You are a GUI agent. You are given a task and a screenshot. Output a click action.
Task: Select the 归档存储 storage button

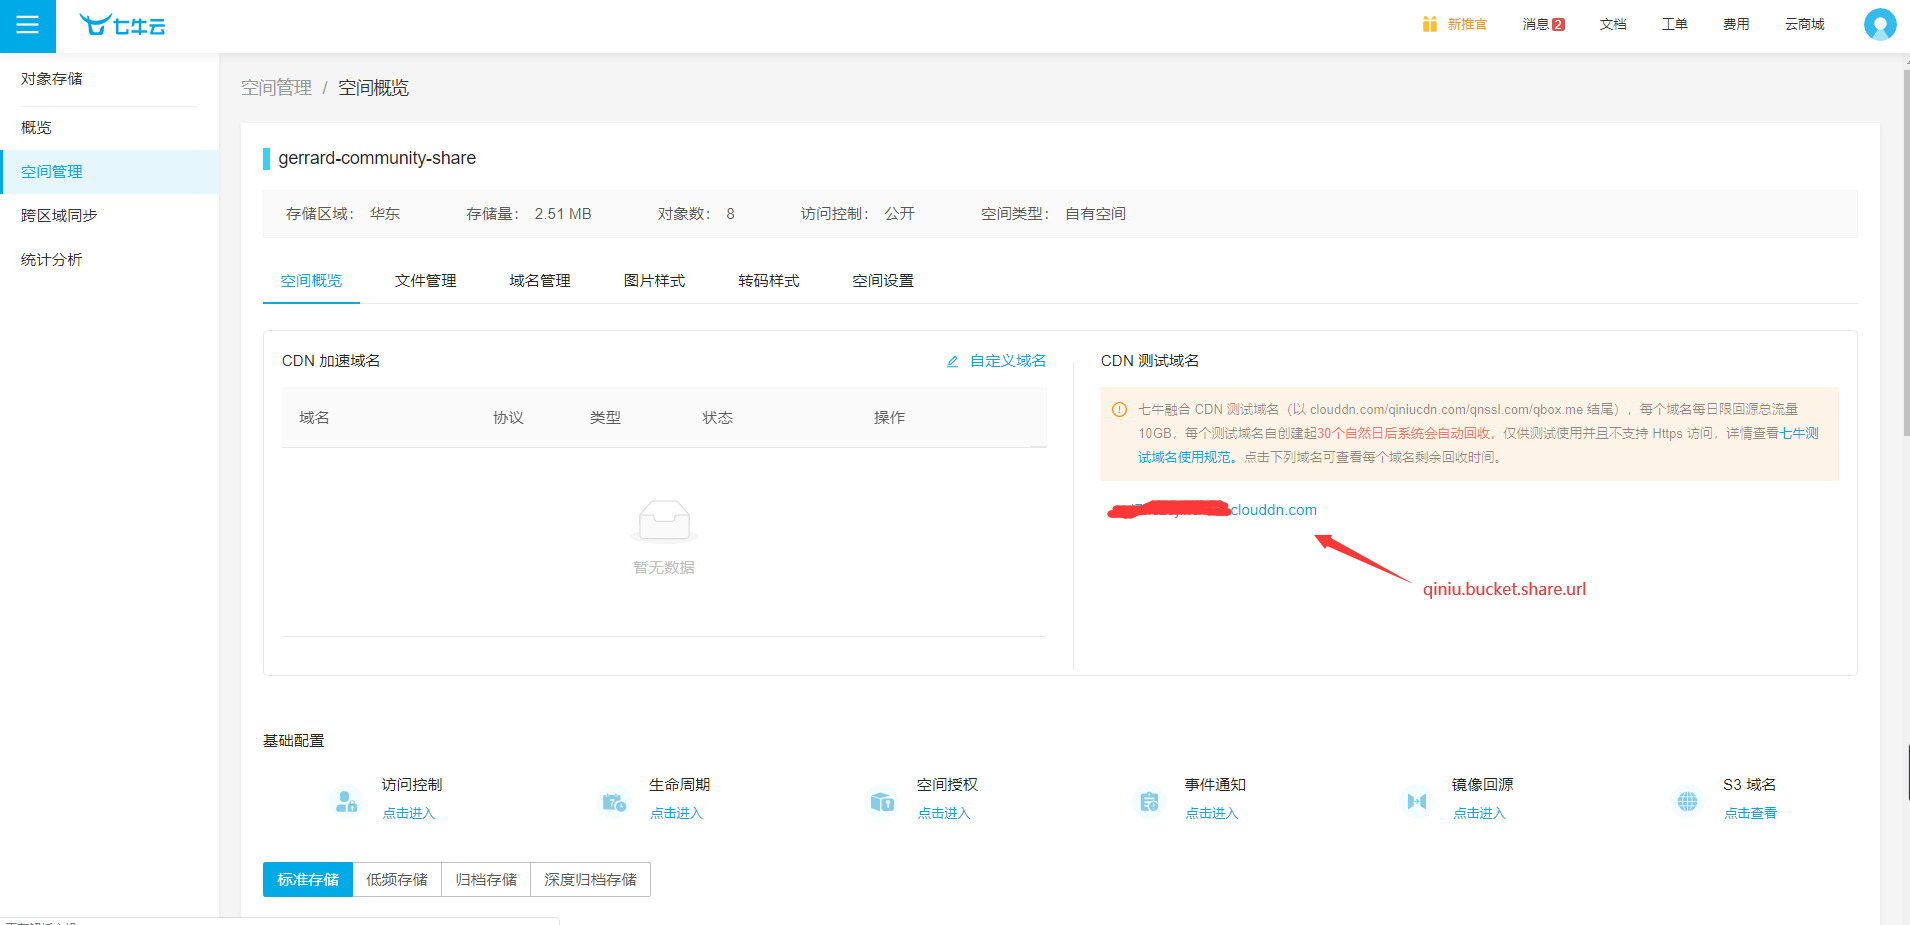coord(486,880)
